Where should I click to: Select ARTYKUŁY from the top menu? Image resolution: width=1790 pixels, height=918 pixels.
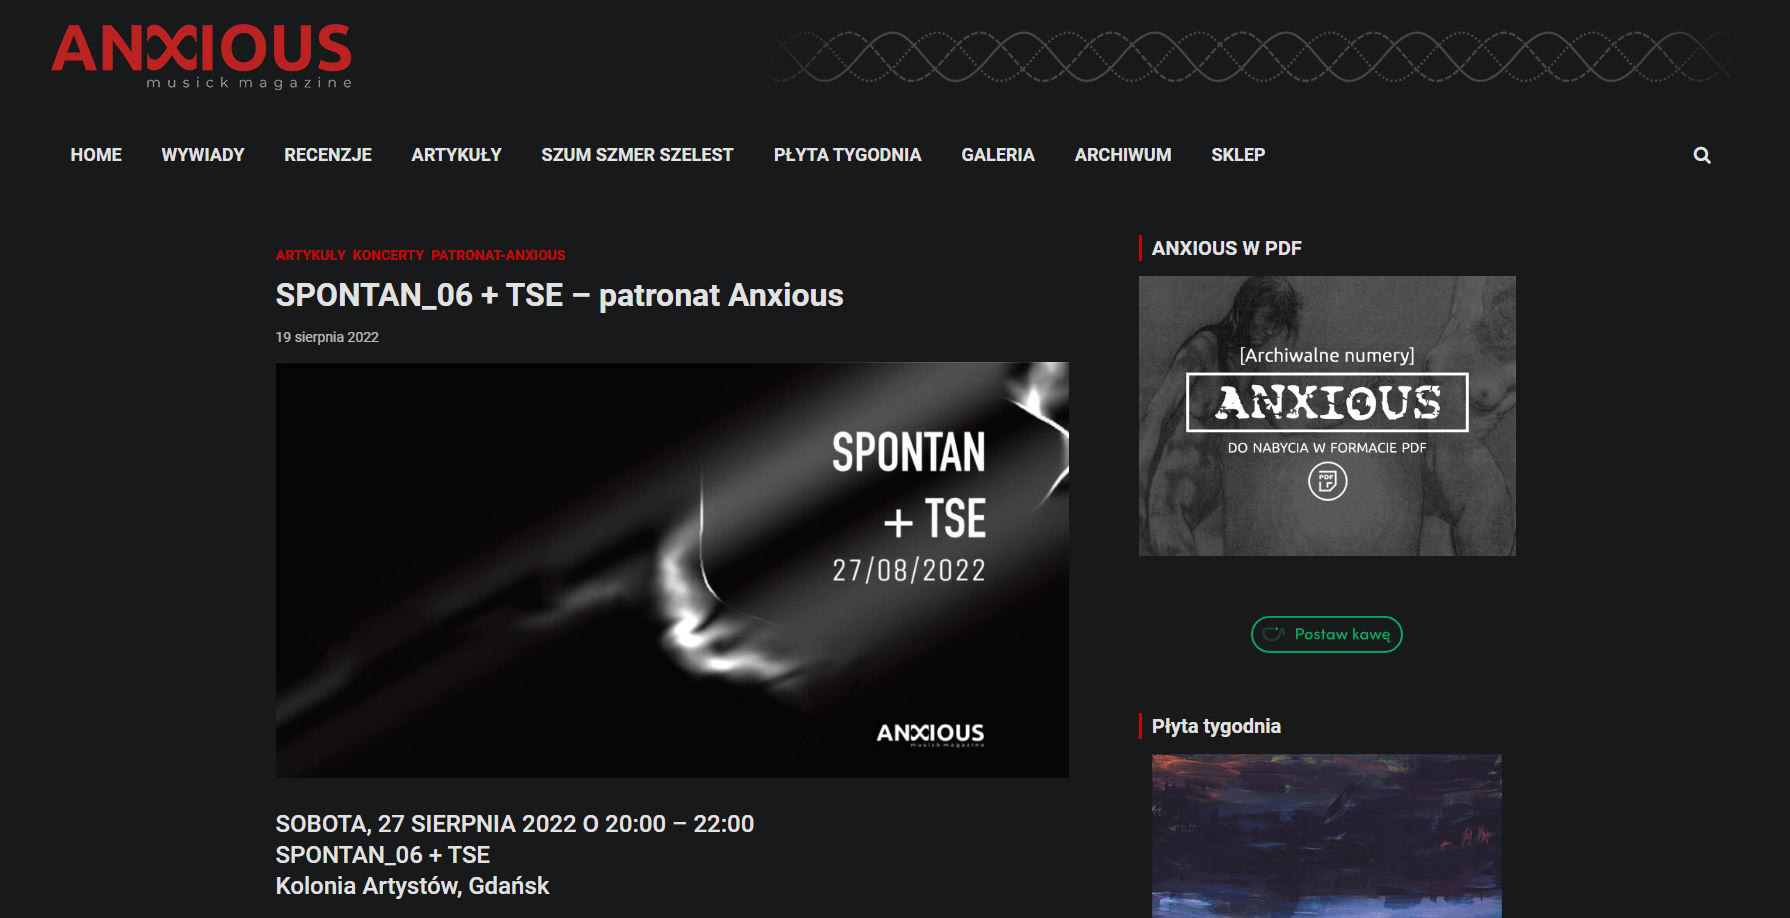456,155
